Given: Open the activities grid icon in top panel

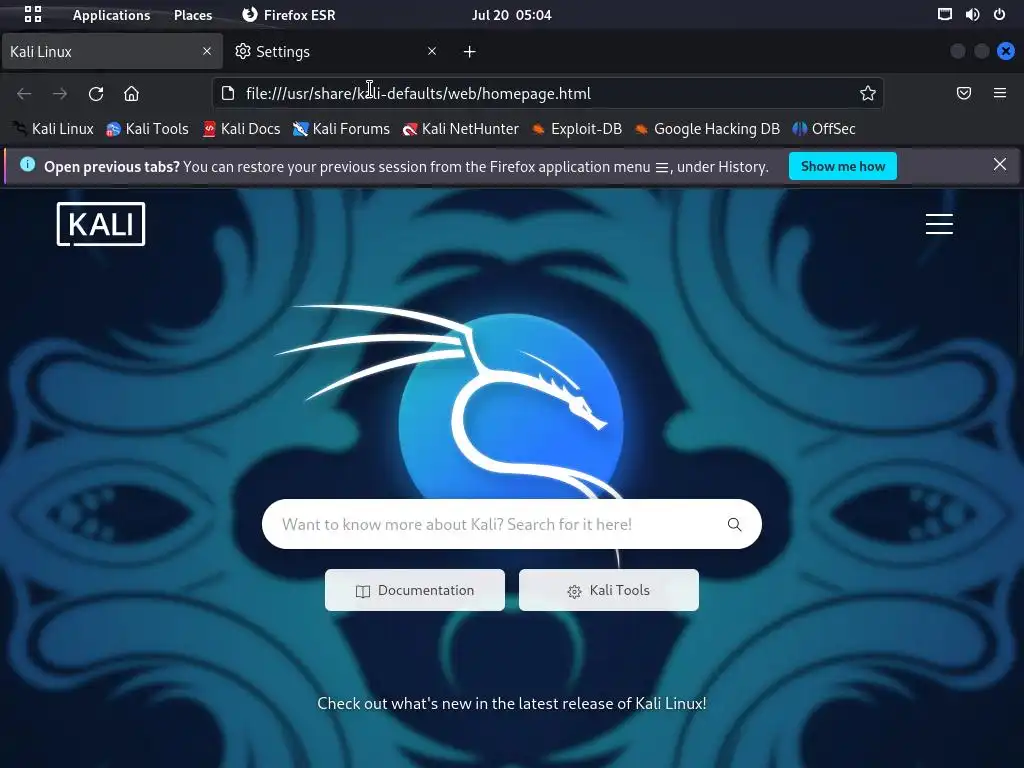Looking at the screenshot, I should (33, 14).
